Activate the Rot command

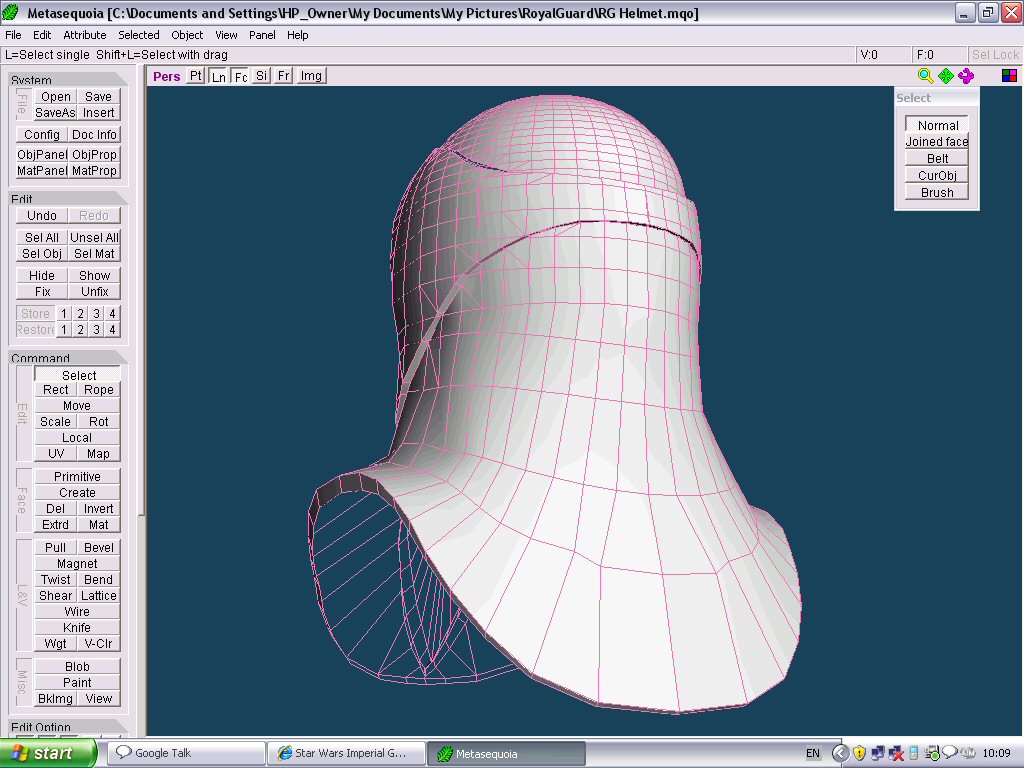pyautogui.click(x=99, y=422)
